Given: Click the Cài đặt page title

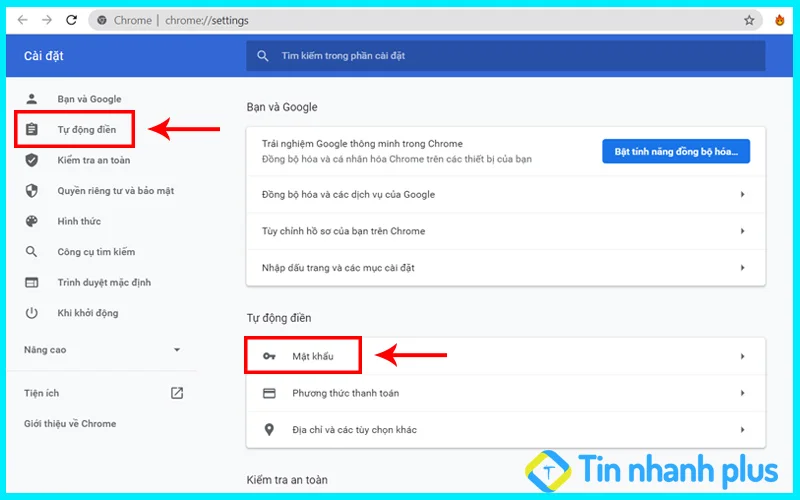Looking at the screenshot, I should 43,56.
